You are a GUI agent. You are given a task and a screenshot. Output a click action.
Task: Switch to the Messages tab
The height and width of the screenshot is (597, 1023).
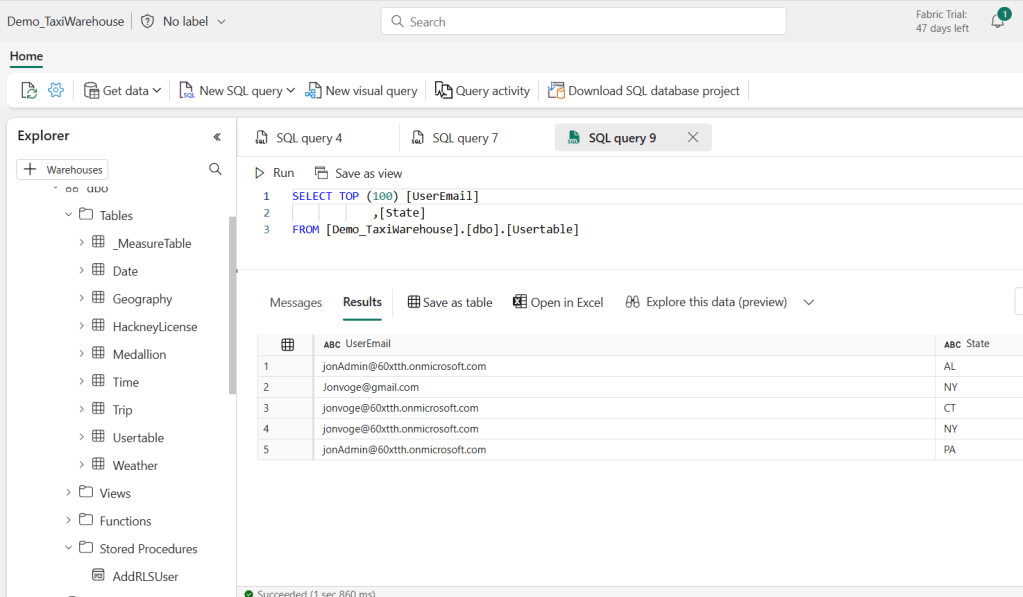coord(295,302)
